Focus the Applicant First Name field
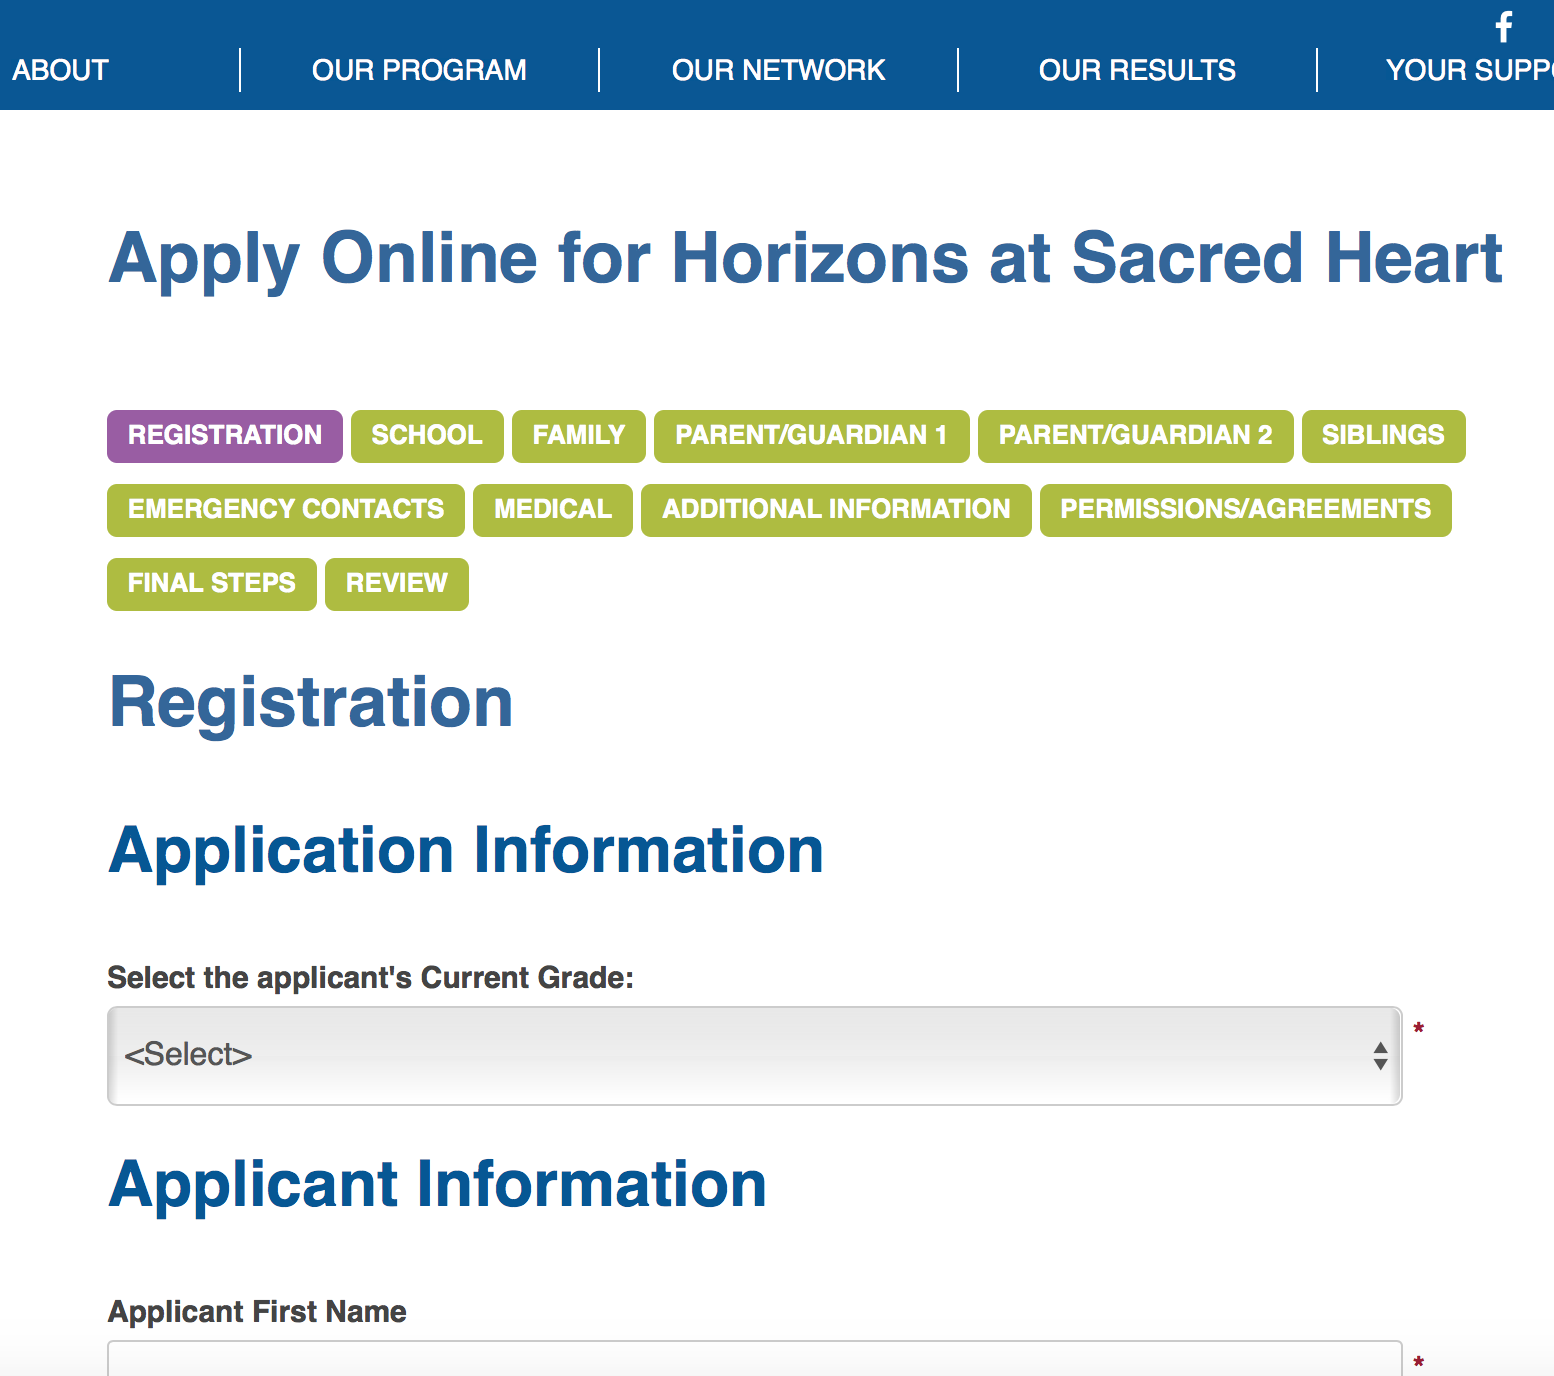The height and width of the screenshot is (1376, 1554). pyautogui.click(x=755, y=1358)
